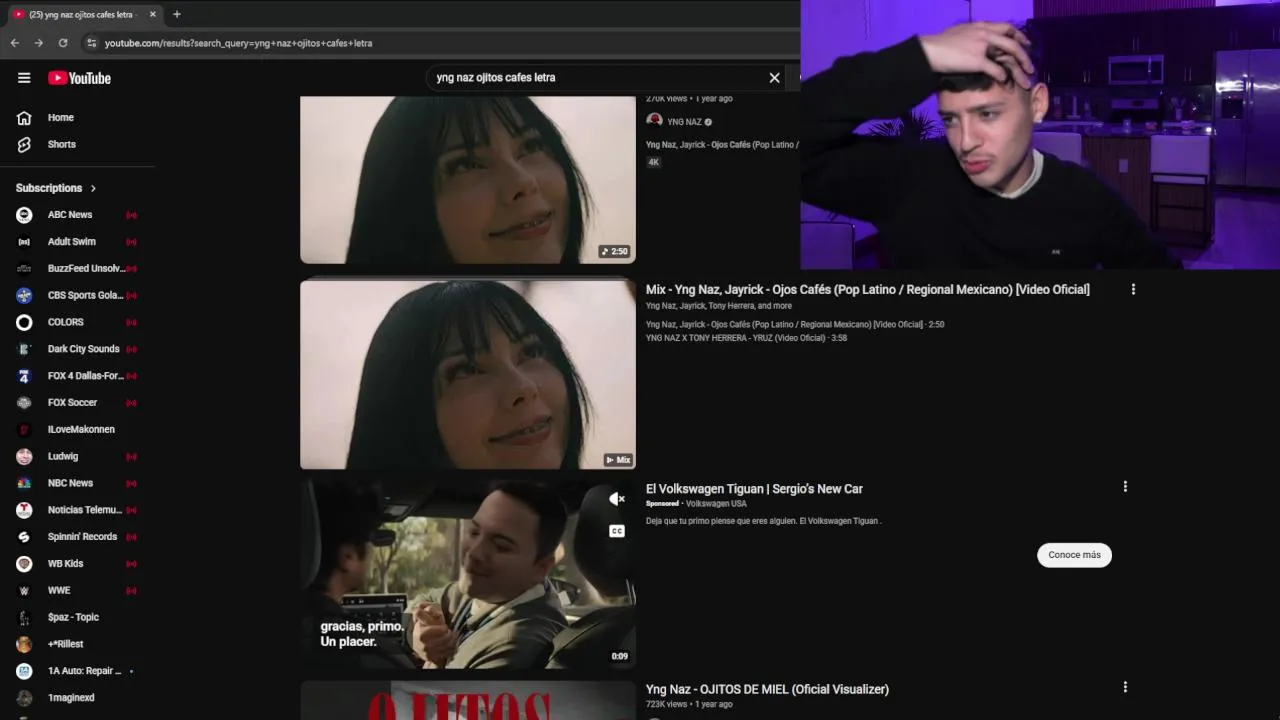The width and height of the screenshot is (1280, 720).
Task: Expand the Subscriptions section chevron
Action: point(93,188)
